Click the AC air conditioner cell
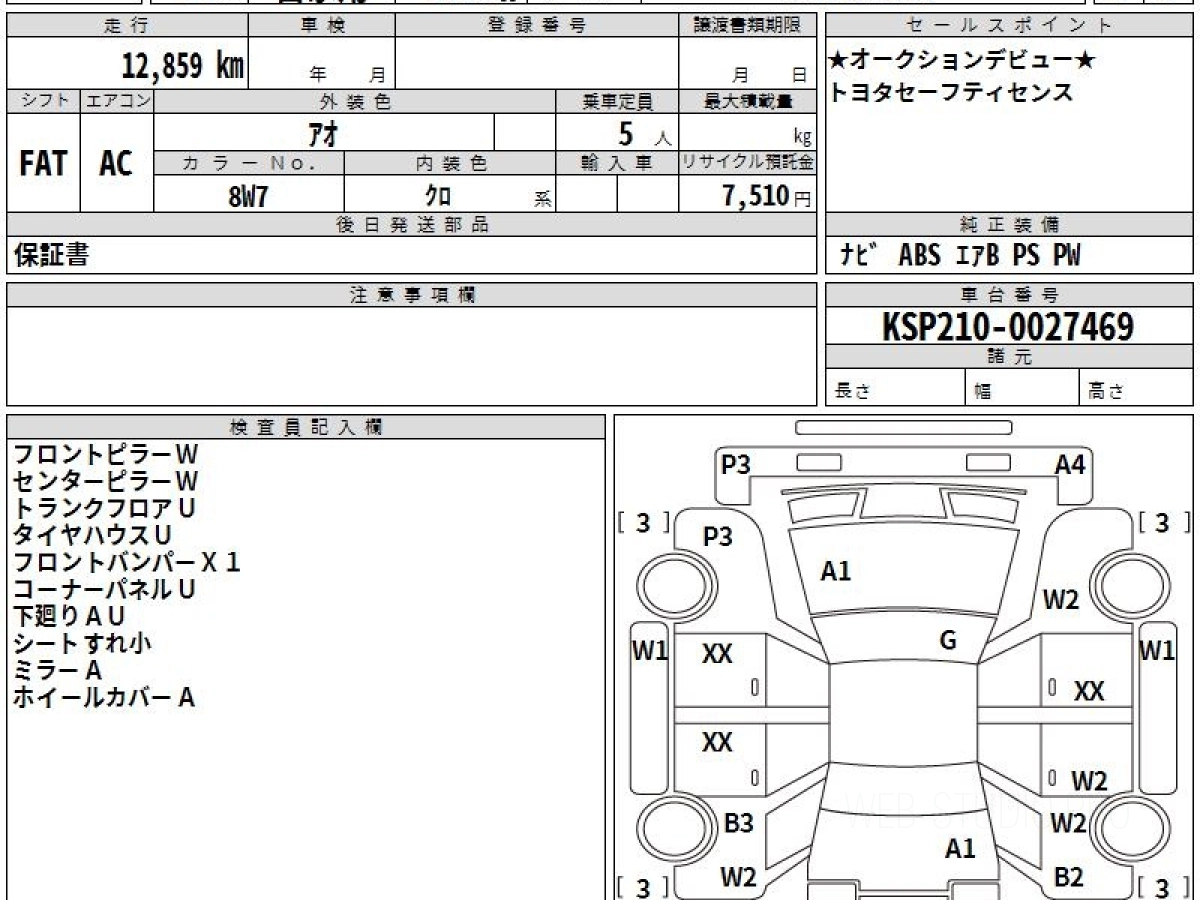 click(116, 163)
